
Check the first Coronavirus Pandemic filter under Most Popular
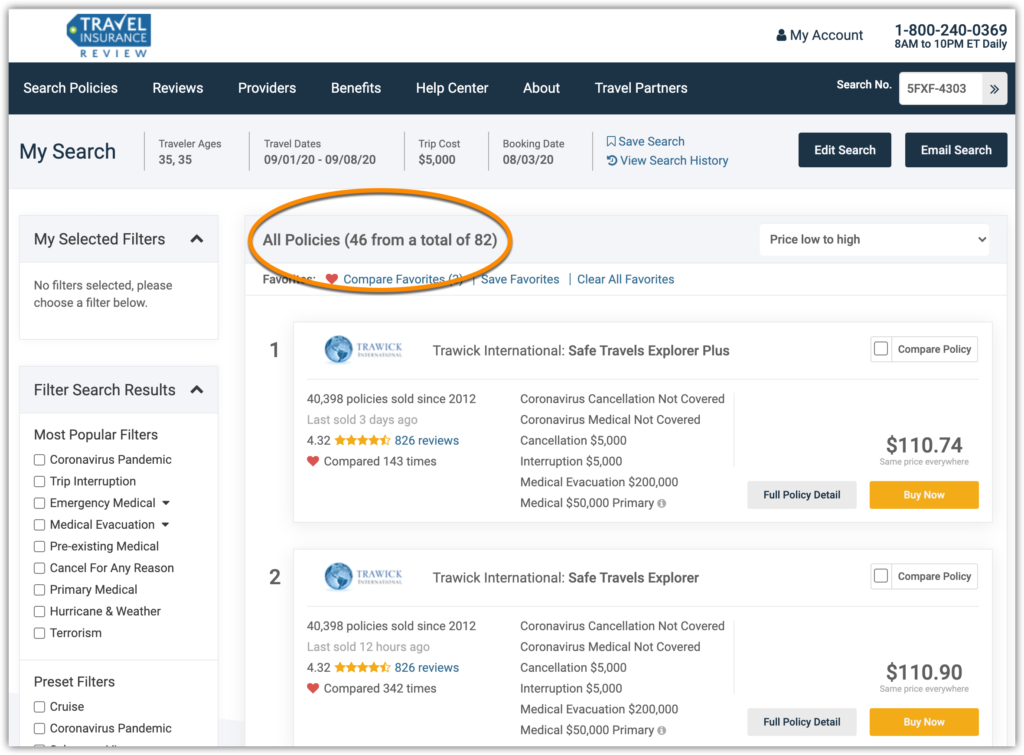point(40,460)
